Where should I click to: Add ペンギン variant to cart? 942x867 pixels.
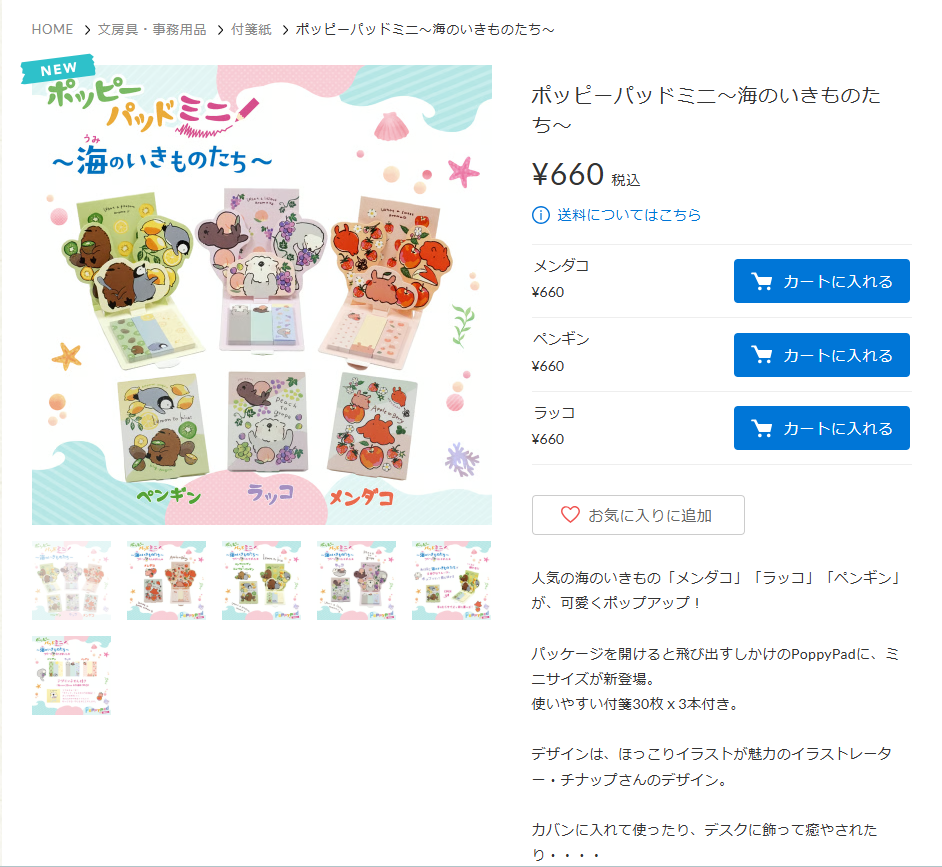click(x=821, y=355)
